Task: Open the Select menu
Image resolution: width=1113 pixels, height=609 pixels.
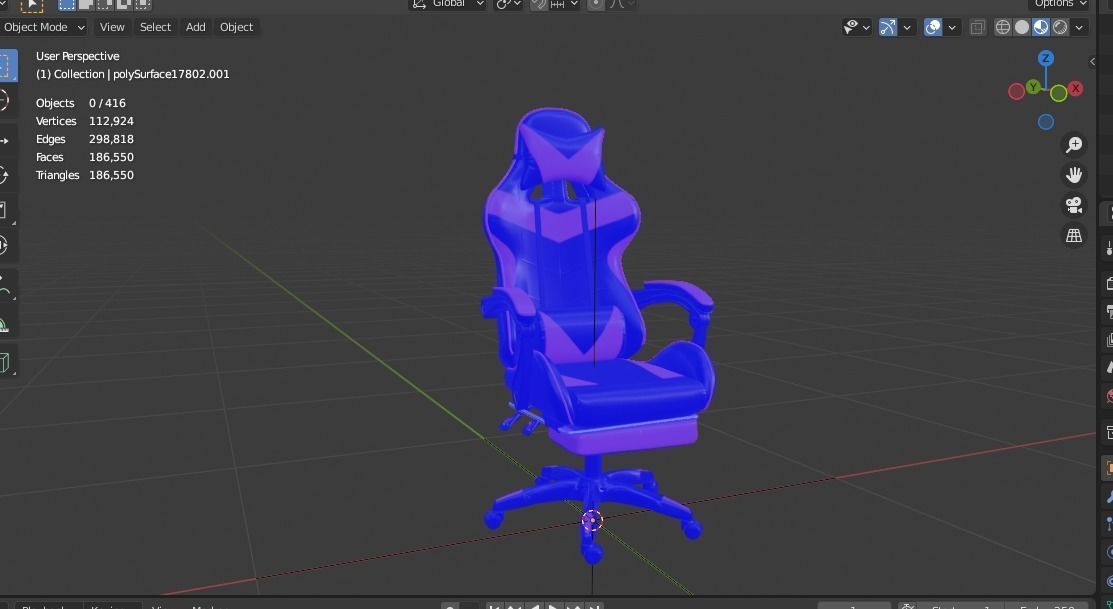Action: click(155, 27)
